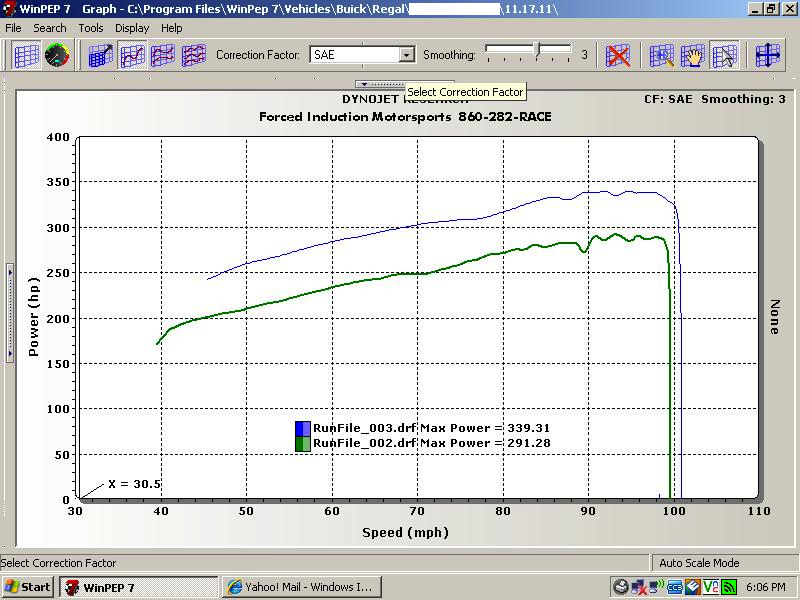
Task: Click the green wireless signal tray icon
Action: point(730,587)
